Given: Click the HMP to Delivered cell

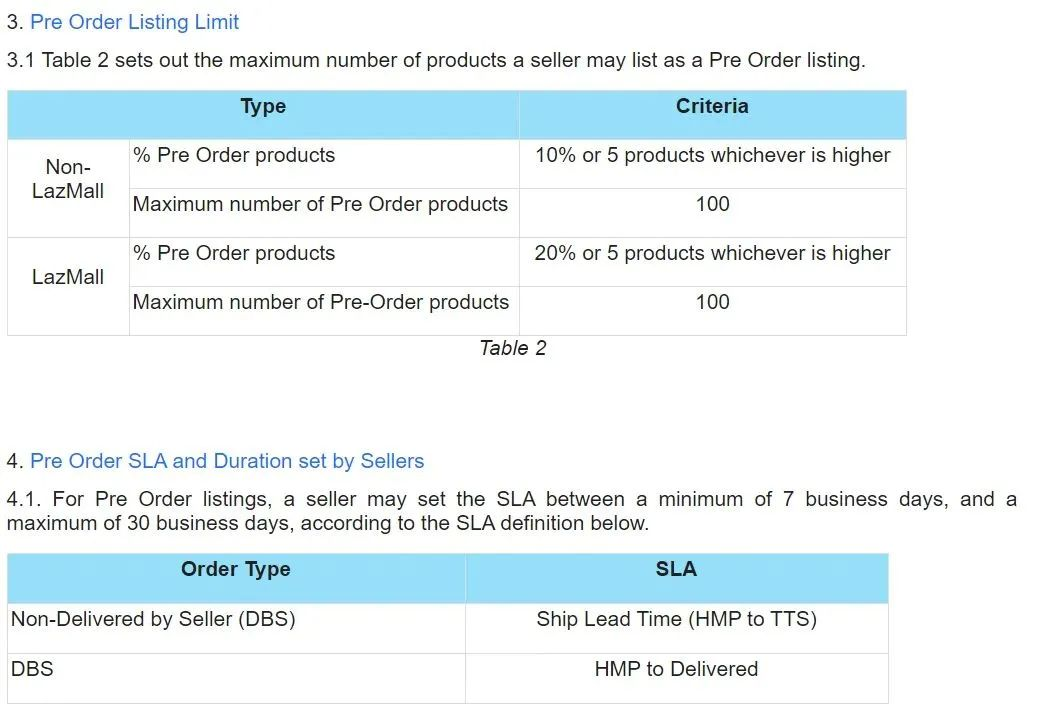Looking at the screenshot, I should (x=676, y=669).
